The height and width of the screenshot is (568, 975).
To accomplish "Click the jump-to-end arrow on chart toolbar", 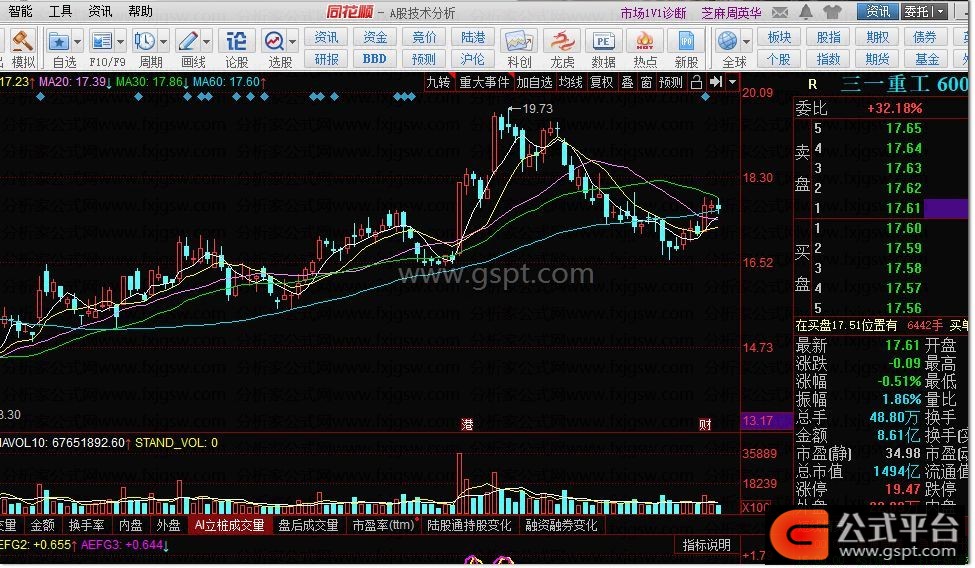I will tap(716, 81).
